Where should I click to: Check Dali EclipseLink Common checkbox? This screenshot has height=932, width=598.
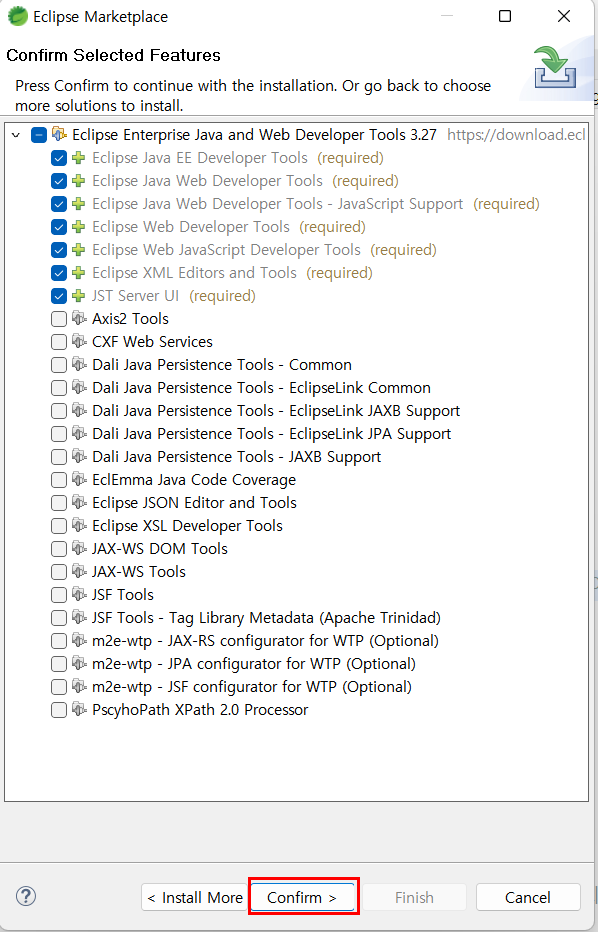click(x=59, y=388)
